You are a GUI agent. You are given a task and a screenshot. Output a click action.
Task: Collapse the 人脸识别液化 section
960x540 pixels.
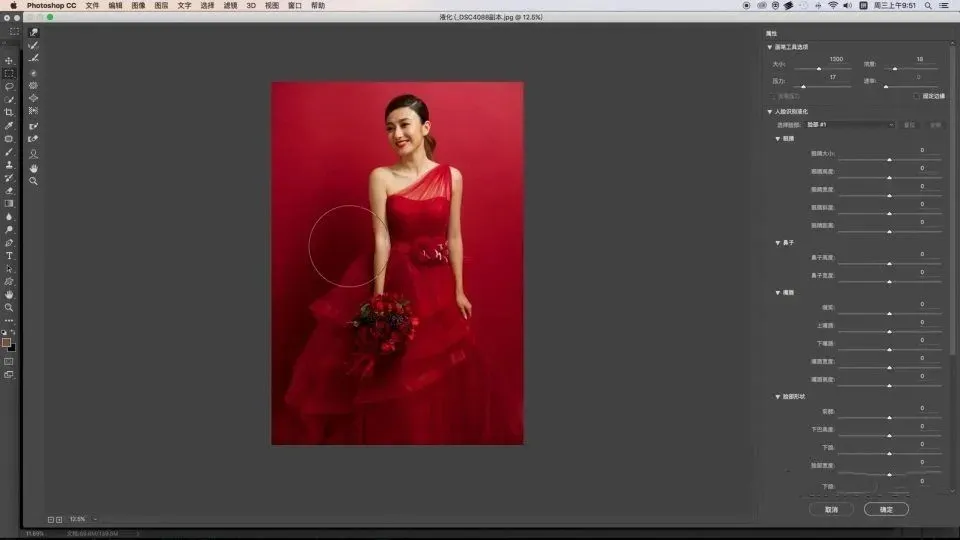tap(770, 111)
